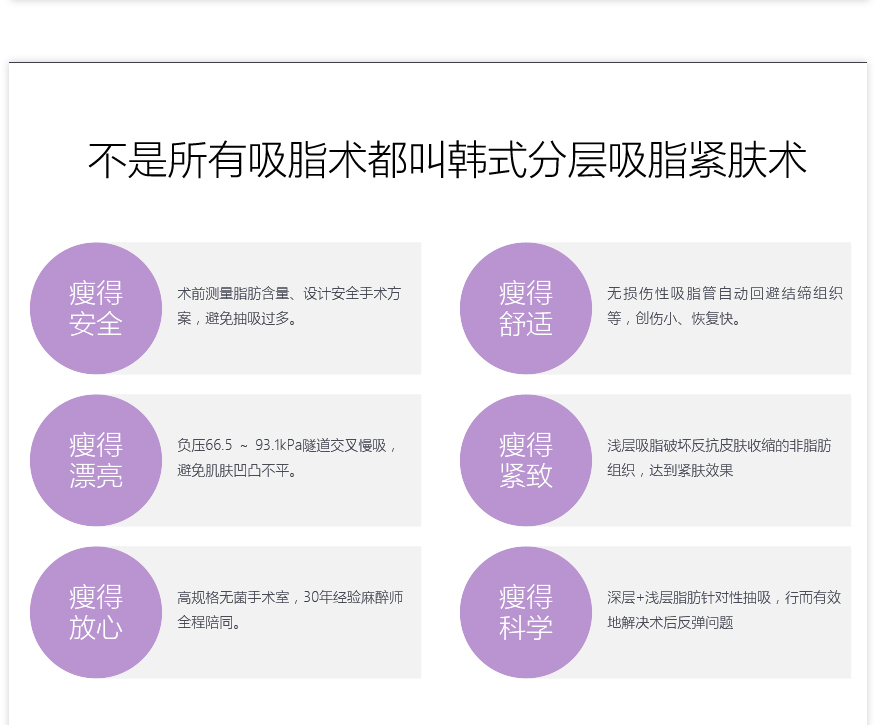Open the 瘦得放心 circle badge

[96, 612]
